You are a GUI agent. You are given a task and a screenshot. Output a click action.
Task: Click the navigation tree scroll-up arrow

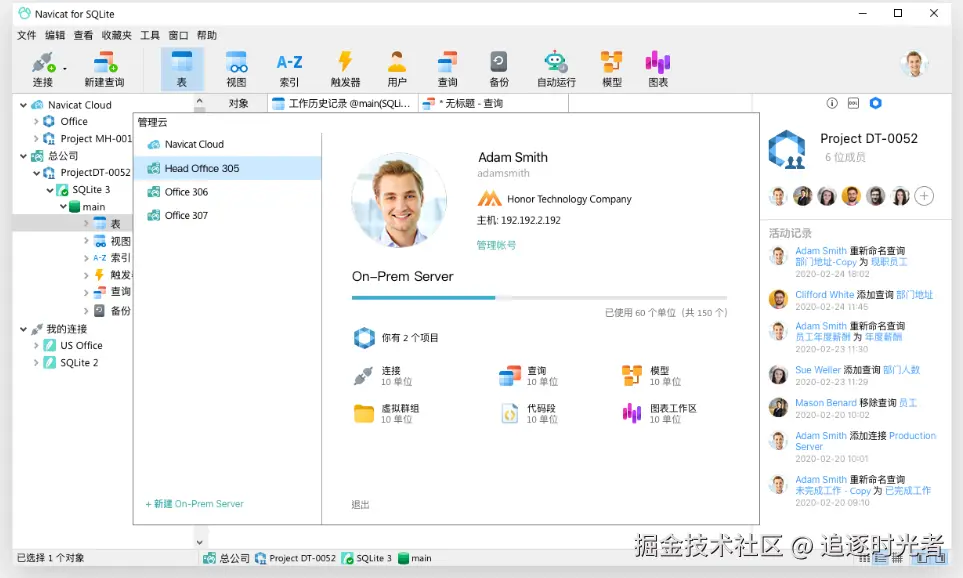click(199, 101)
